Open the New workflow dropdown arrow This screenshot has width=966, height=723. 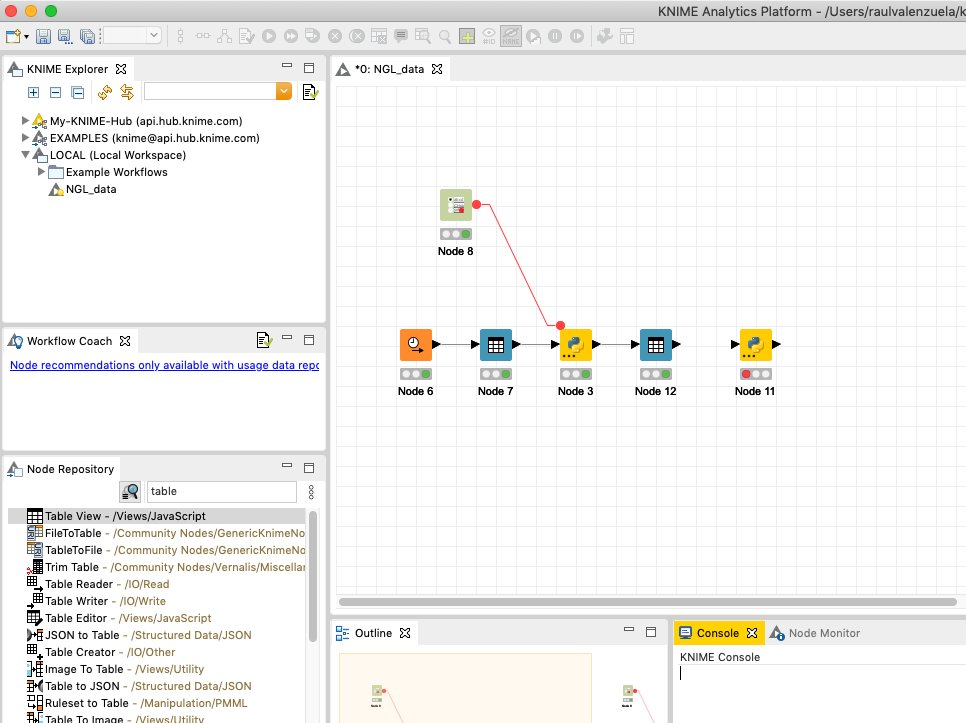(x=26, y=37)
